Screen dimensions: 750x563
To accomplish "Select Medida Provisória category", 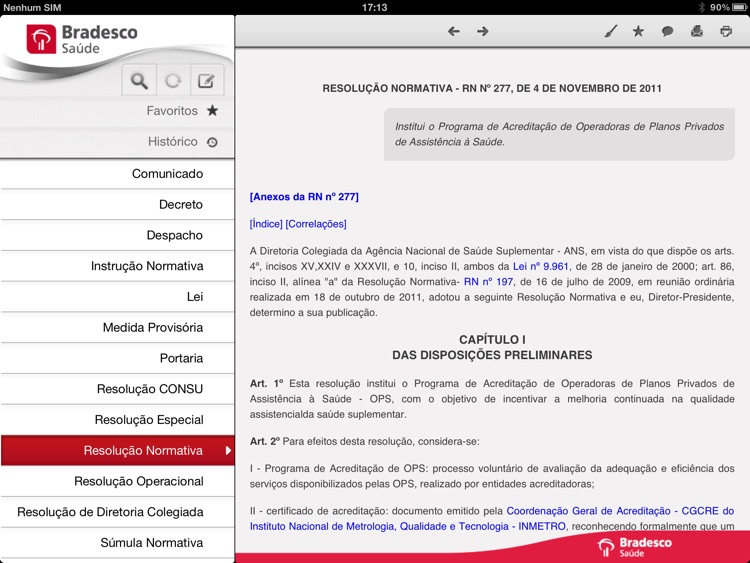I will pos(117,327).
